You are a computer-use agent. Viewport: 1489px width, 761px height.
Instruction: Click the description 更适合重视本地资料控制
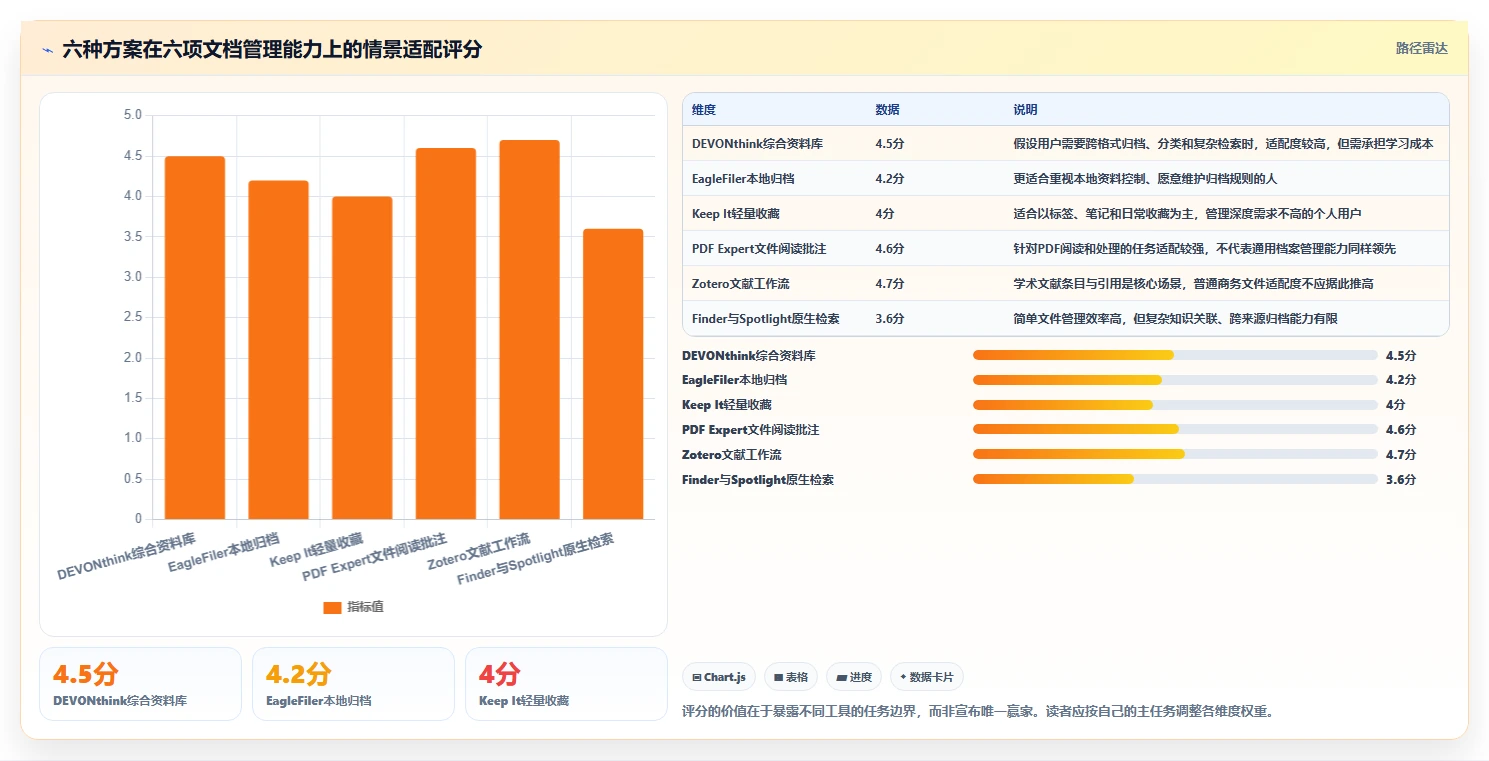pos(1145,179)
